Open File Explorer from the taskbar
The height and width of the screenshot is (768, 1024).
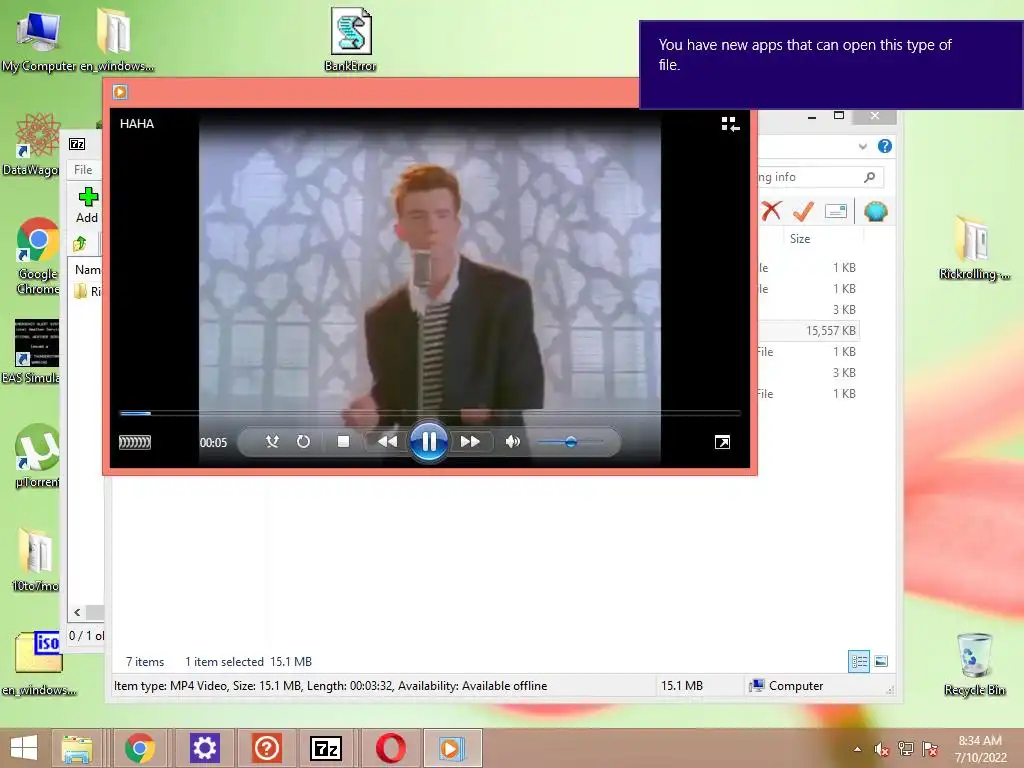pyautogui.click(x=77, y=748)
